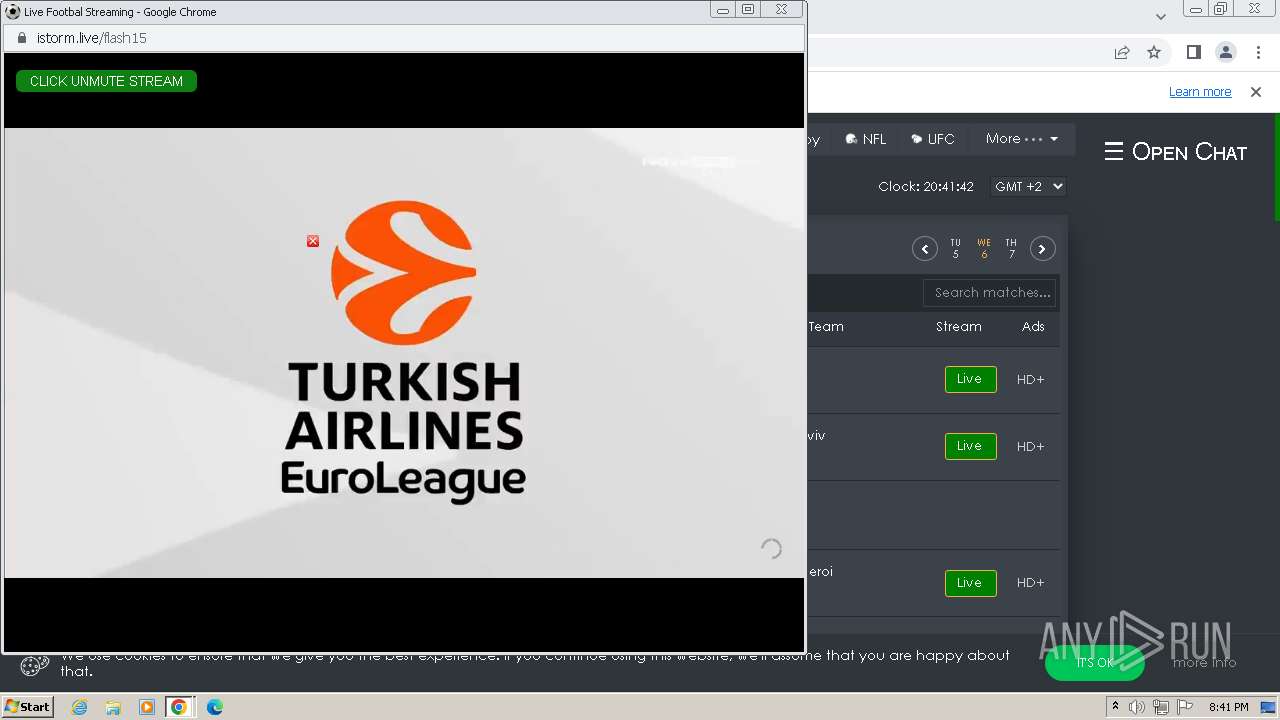Click HD+ in the eroi match row
The width and height of the screenshot is (1280, 720).
coord(1030,583)
